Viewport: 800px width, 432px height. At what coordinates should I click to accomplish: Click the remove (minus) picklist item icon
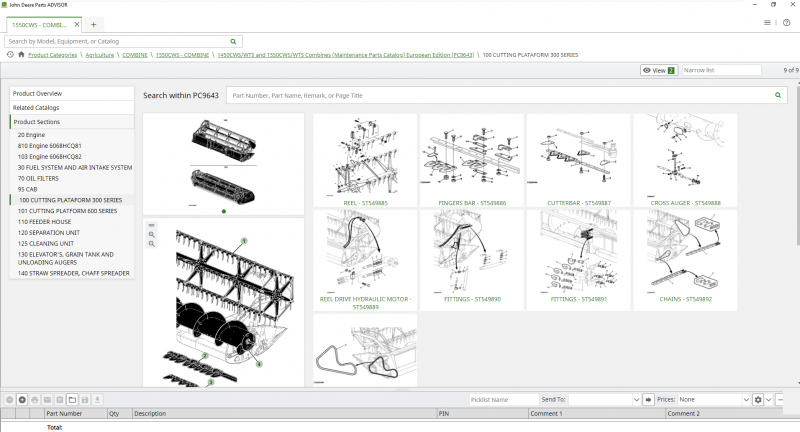coord(9,399)
